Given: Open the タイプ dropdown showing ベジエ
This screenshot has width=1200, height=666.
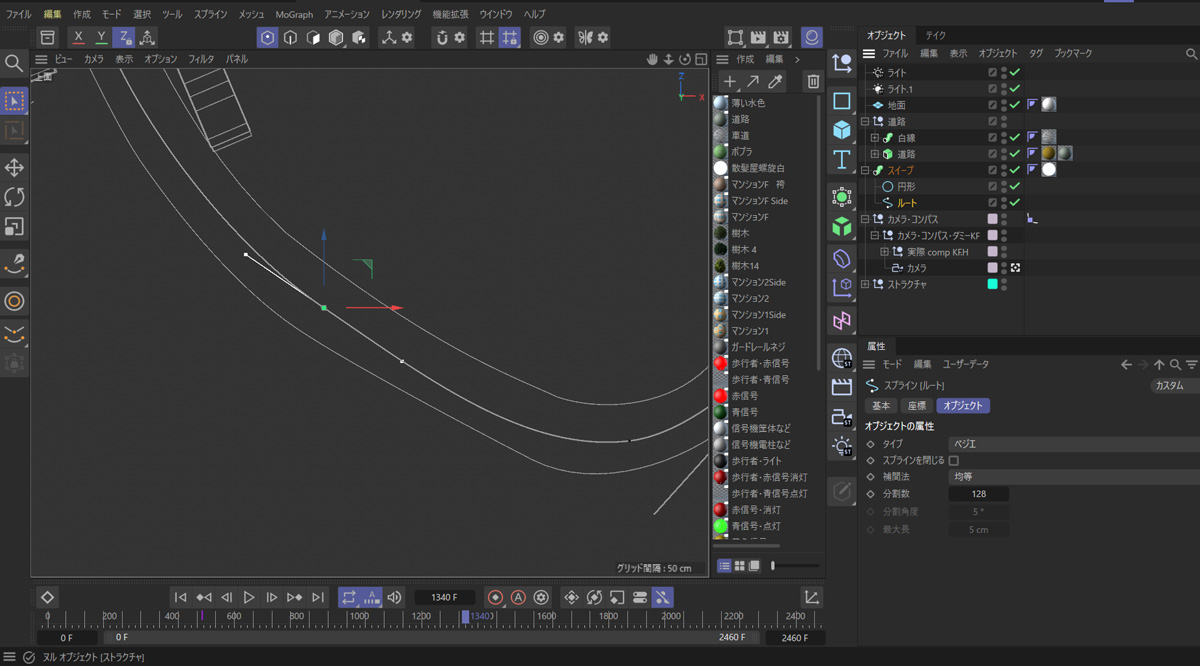Looking at the screenshot, I should coord(1070,444).
